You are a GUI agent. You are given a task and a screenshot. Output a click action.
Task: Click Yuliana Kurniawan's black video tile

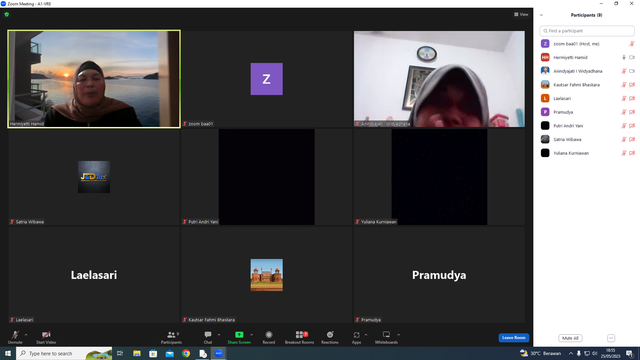439,177
